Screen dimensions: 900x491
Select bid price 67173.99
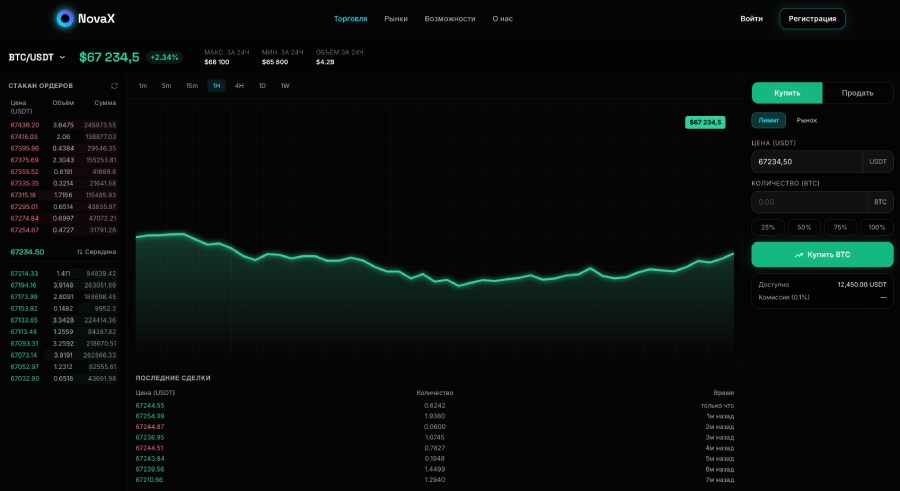pos(24,297)
